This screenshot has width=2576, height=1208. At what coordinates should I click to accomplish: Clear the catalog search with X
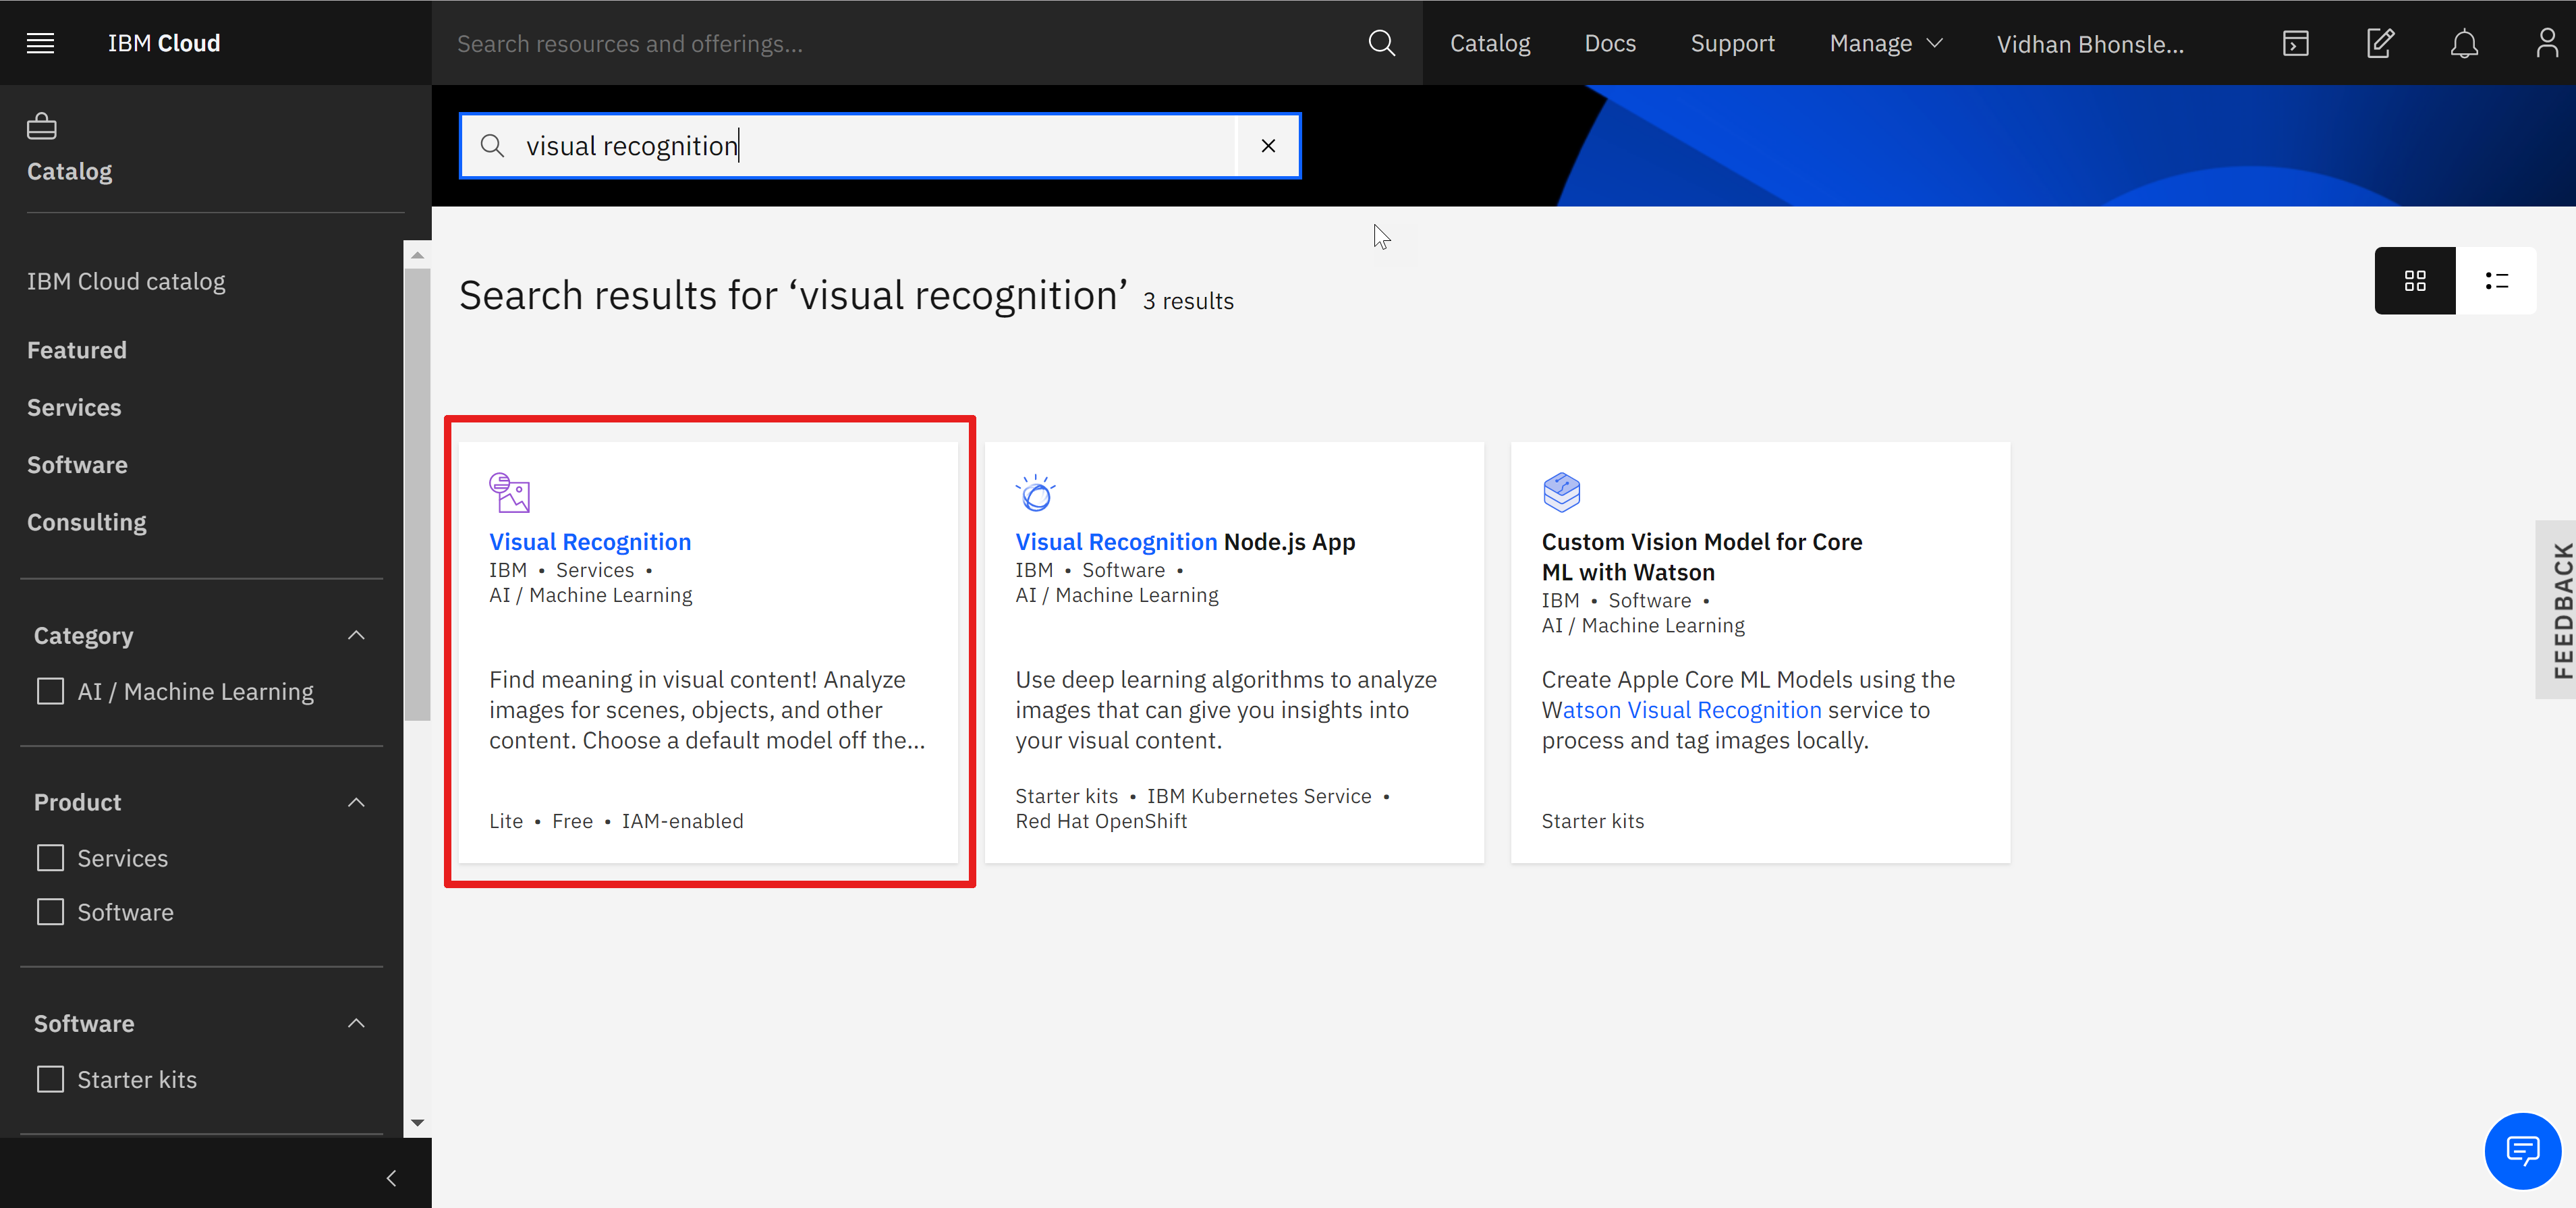tap(1268, 146)
